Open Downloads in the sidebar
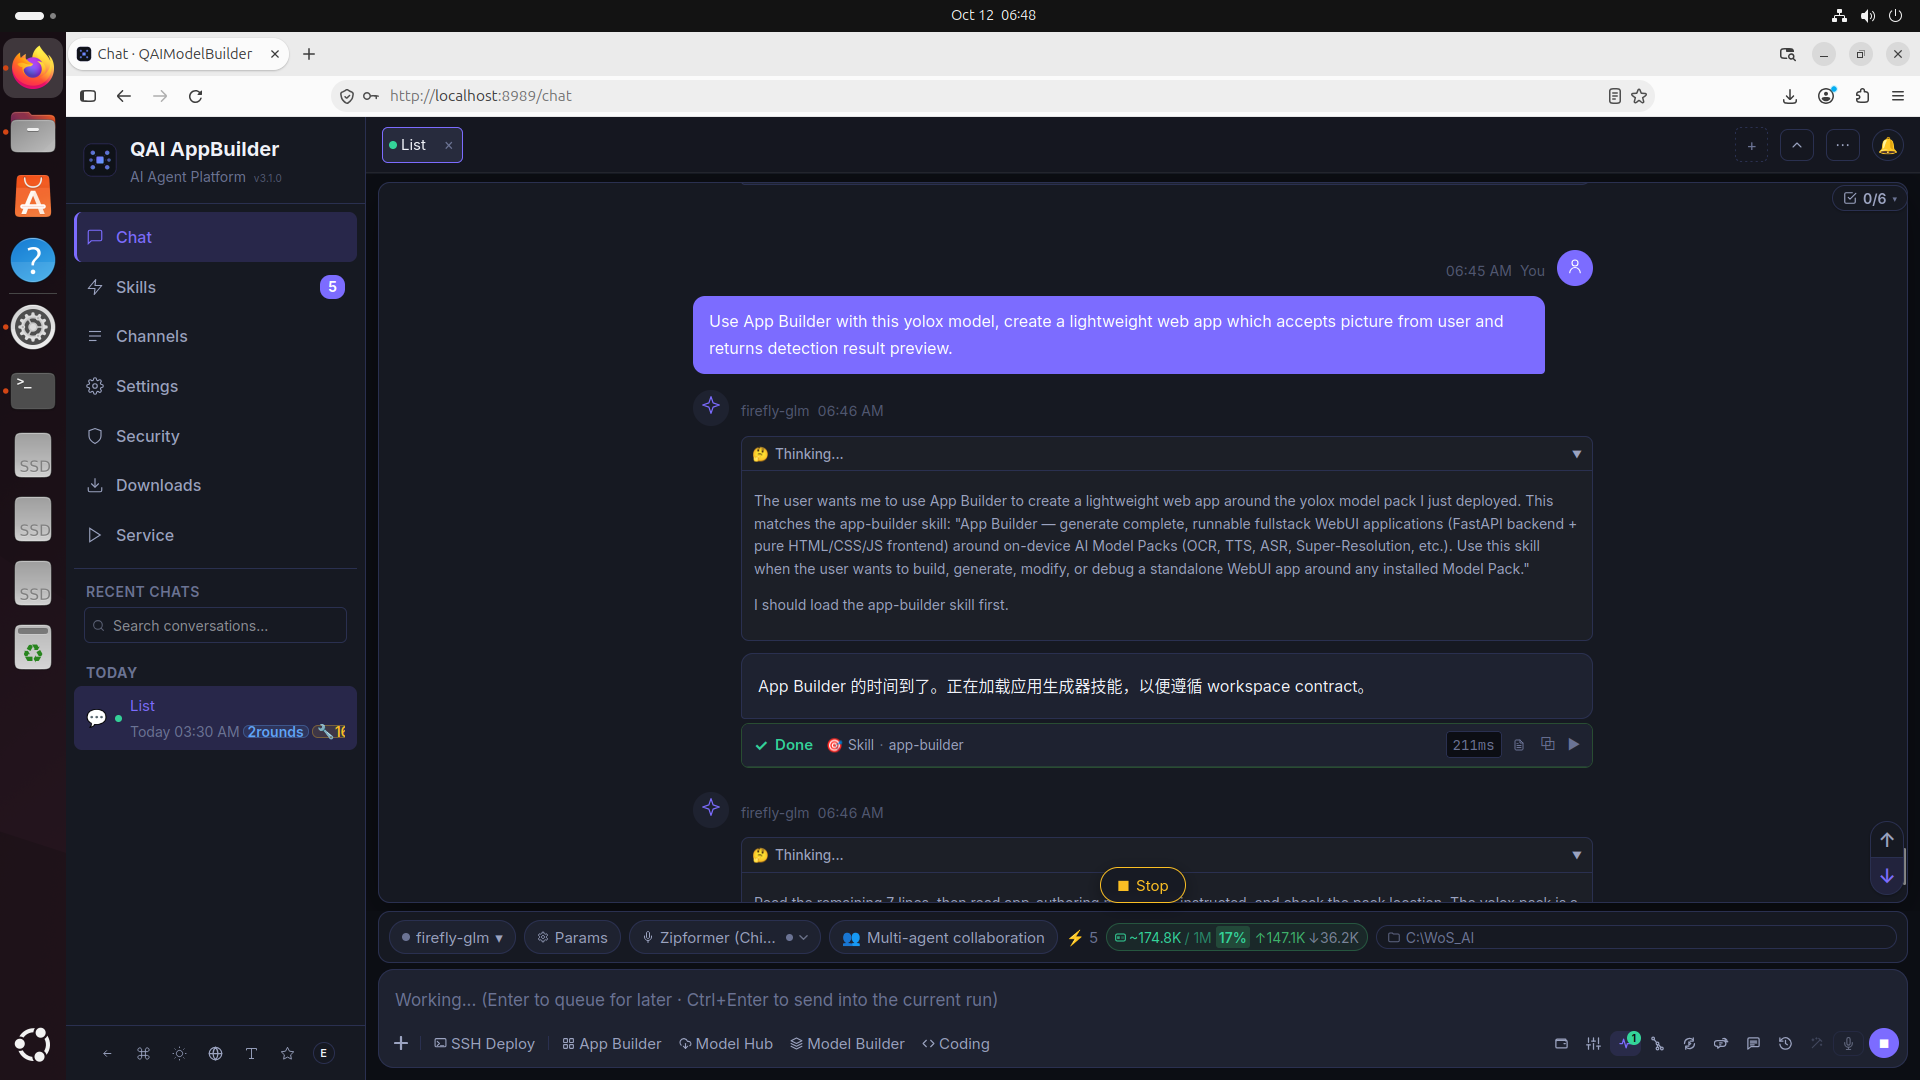 tap(215, 485)
